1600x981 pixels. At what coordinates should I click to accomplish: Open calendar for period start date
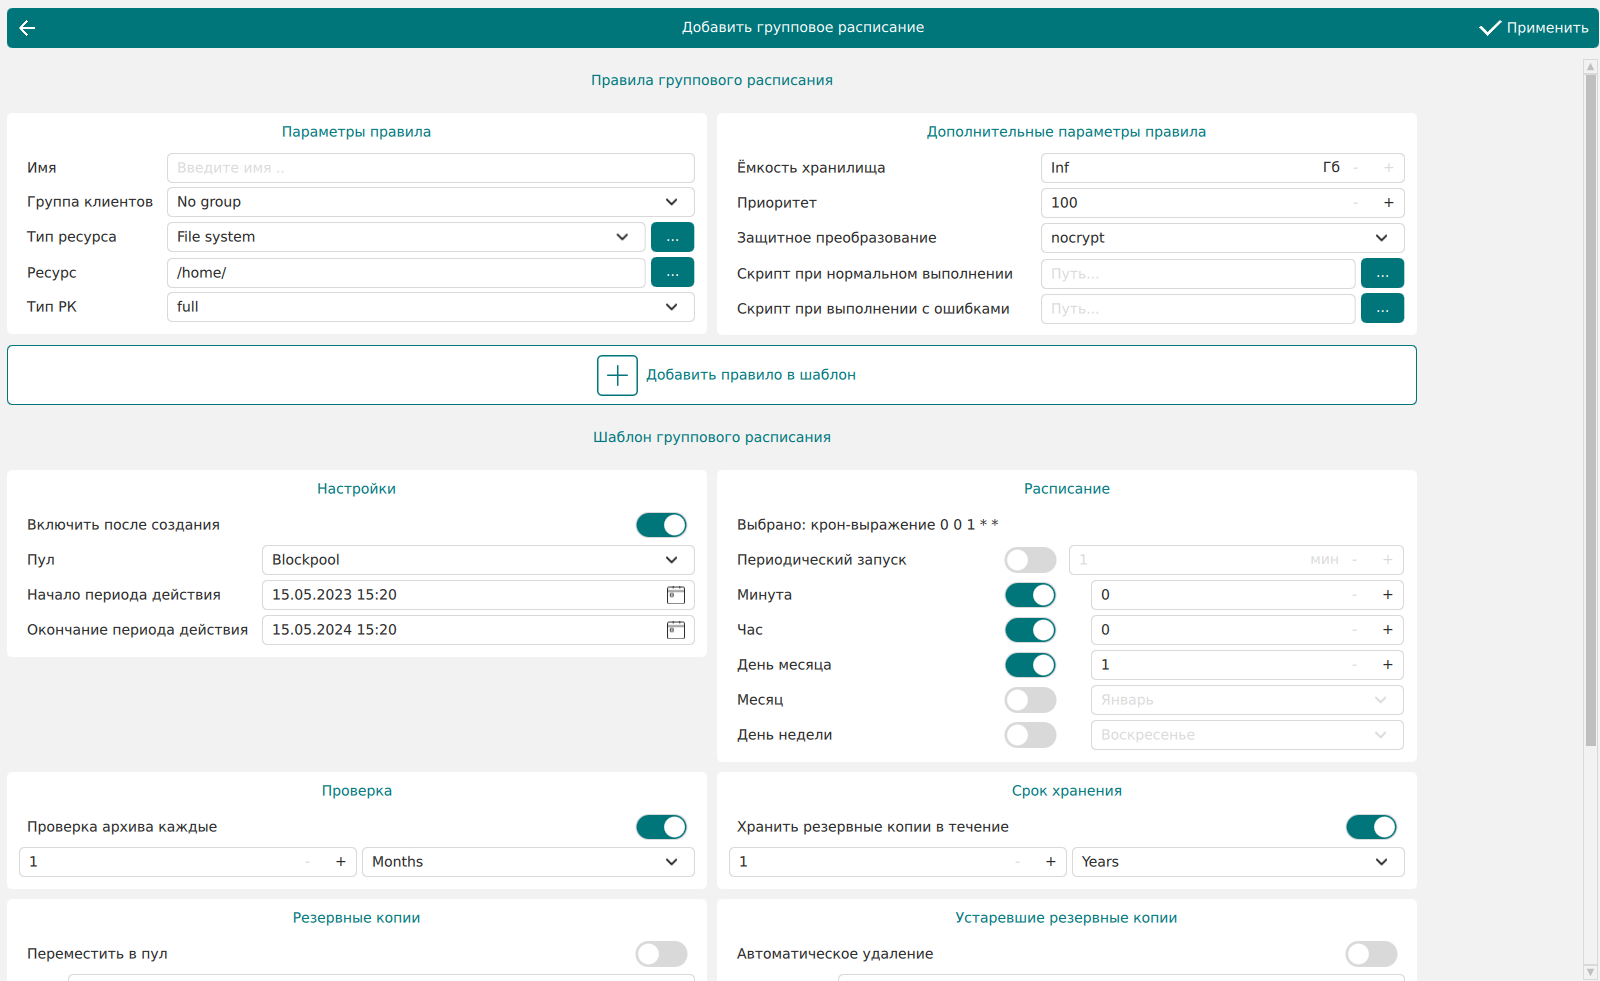click(676, 595)
